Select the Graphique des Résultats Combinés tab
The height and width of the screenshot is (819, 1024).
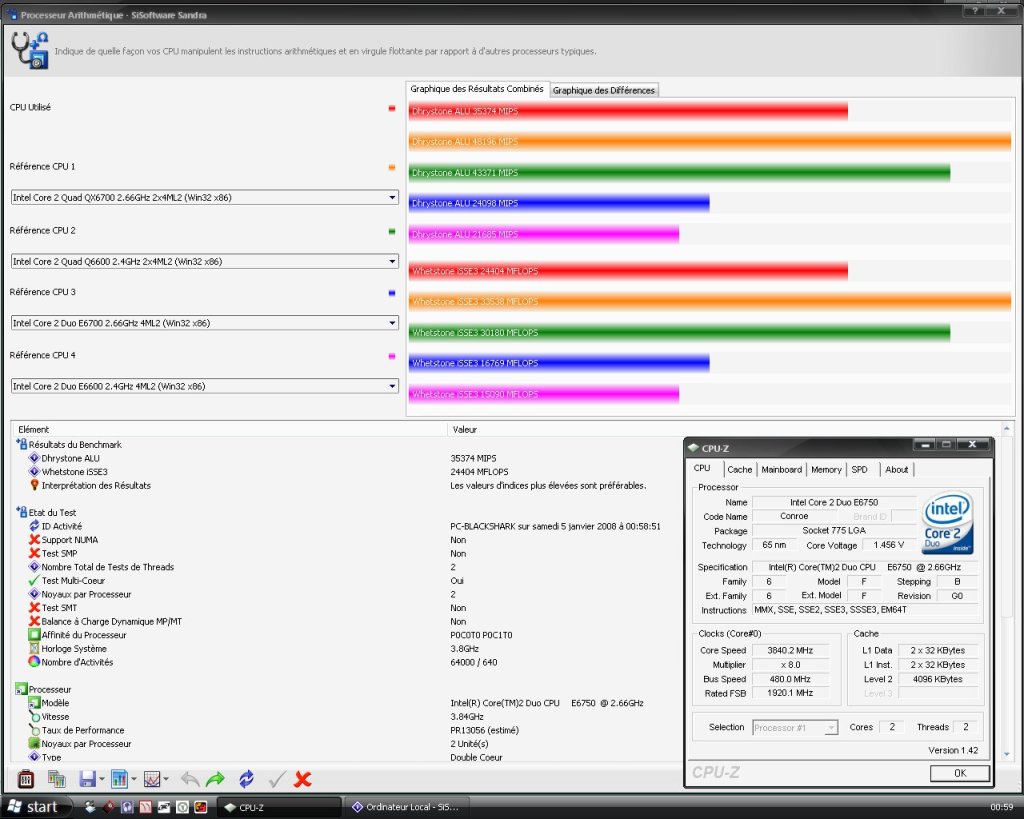pyautogui.click(x=477, y=89)
